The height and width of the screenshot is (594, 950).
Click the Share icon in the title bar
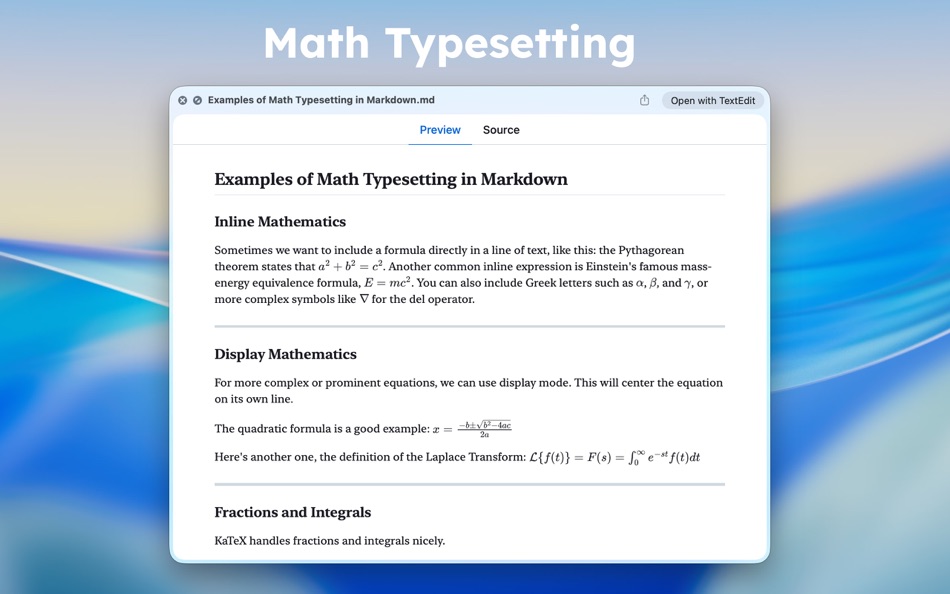click(644, 100)
